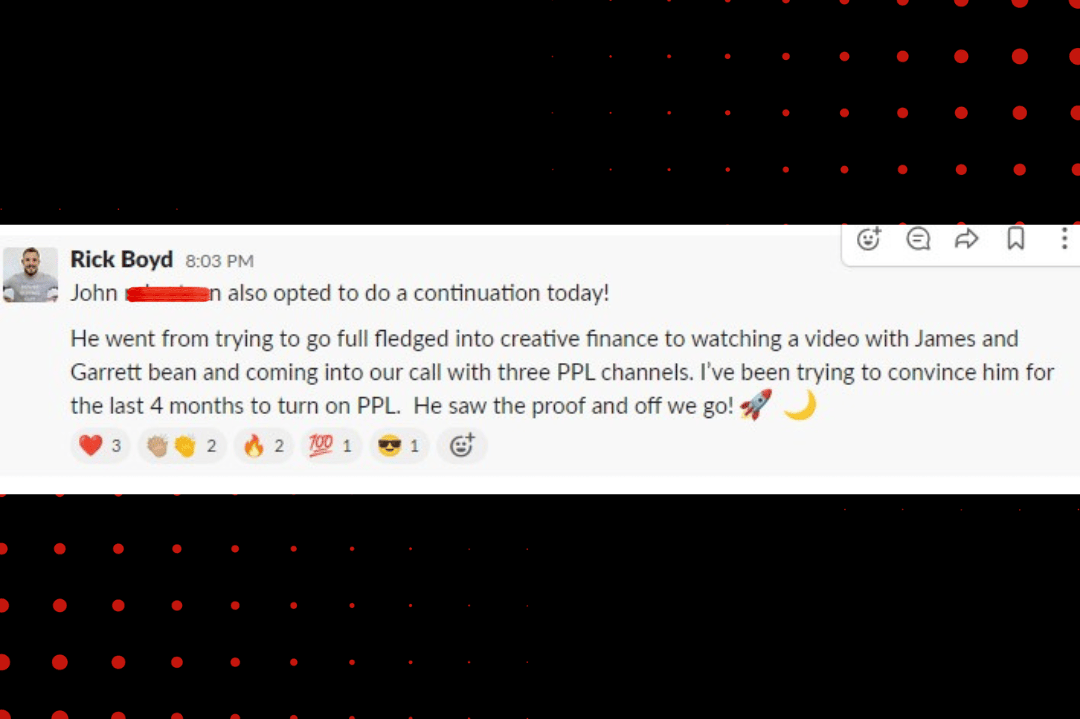1080x719 pixels.
Task: Click the Rick Boyd sender name
Action: [121, 259]
